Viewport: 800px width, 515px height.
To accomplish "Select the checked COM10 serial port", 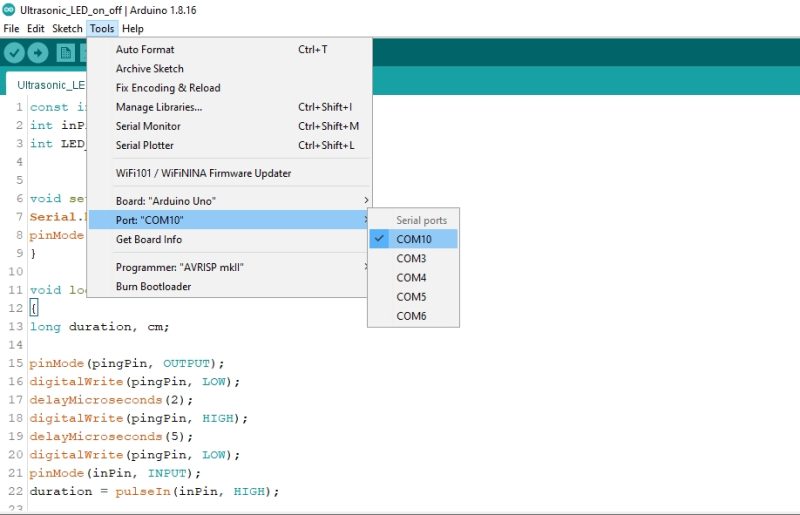I will 414,239.
